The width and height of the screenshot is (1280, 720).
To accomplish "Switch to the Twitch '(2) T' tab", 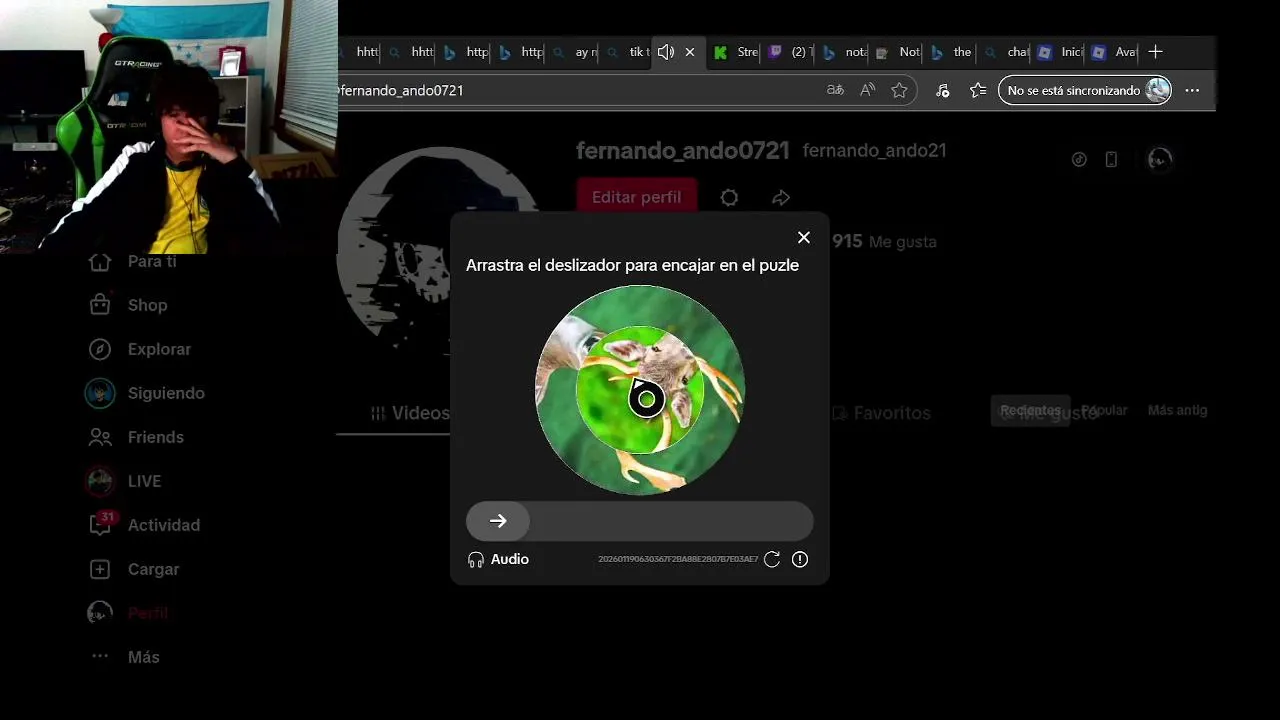I will tap(790, 52).
